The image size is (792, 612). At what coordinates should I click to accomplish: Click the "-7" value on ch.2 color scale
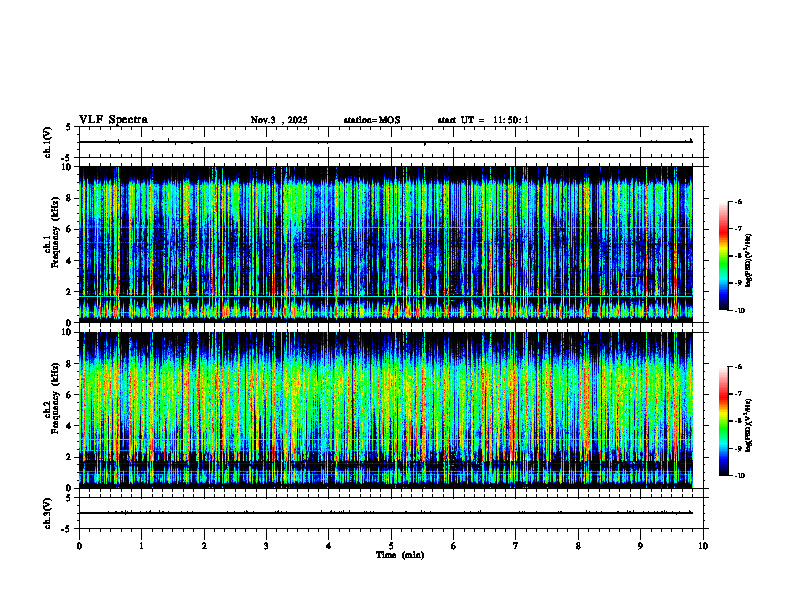(738, 394)
